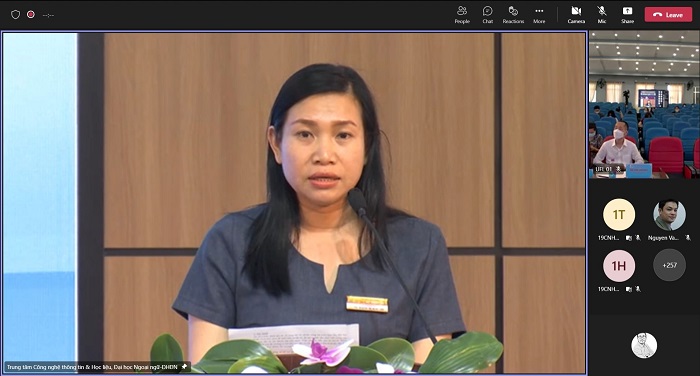The image size is (700, 376).
Task: Leave the meeting
Action: coord(668,14)
